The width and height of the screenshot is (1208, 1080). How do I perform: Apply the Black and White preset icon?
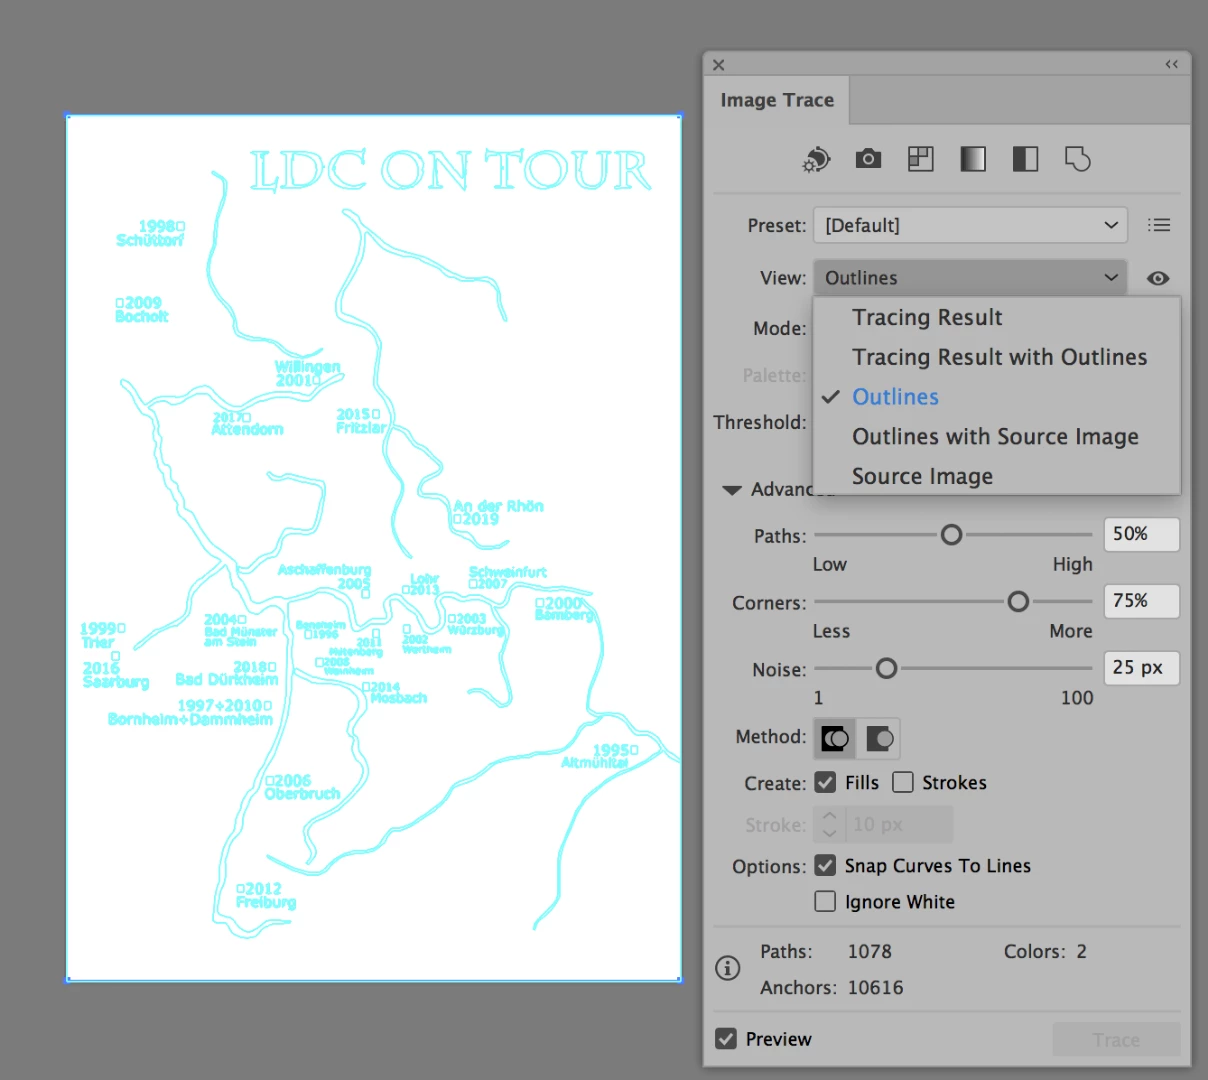click(1025, 159)
